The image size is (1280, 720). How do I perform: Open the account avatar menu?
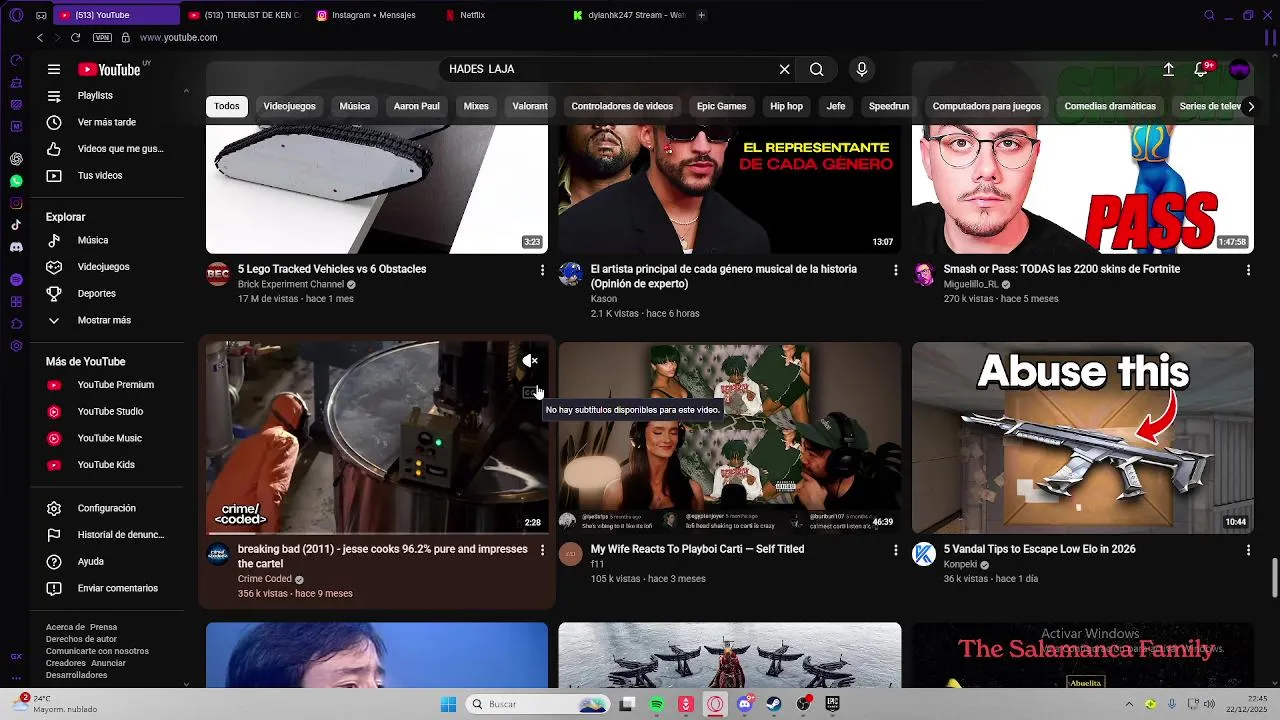point(1240,69)
